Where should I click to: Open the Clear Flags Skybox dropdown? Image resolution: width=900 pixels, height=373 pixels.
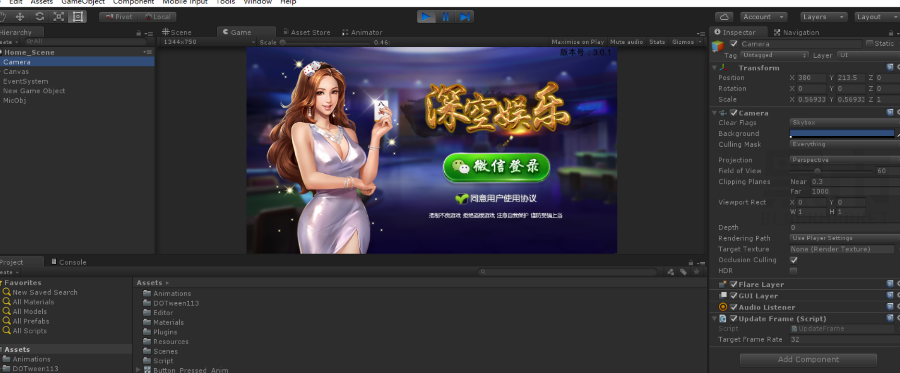pyautogui.click(x=845, y=123)
